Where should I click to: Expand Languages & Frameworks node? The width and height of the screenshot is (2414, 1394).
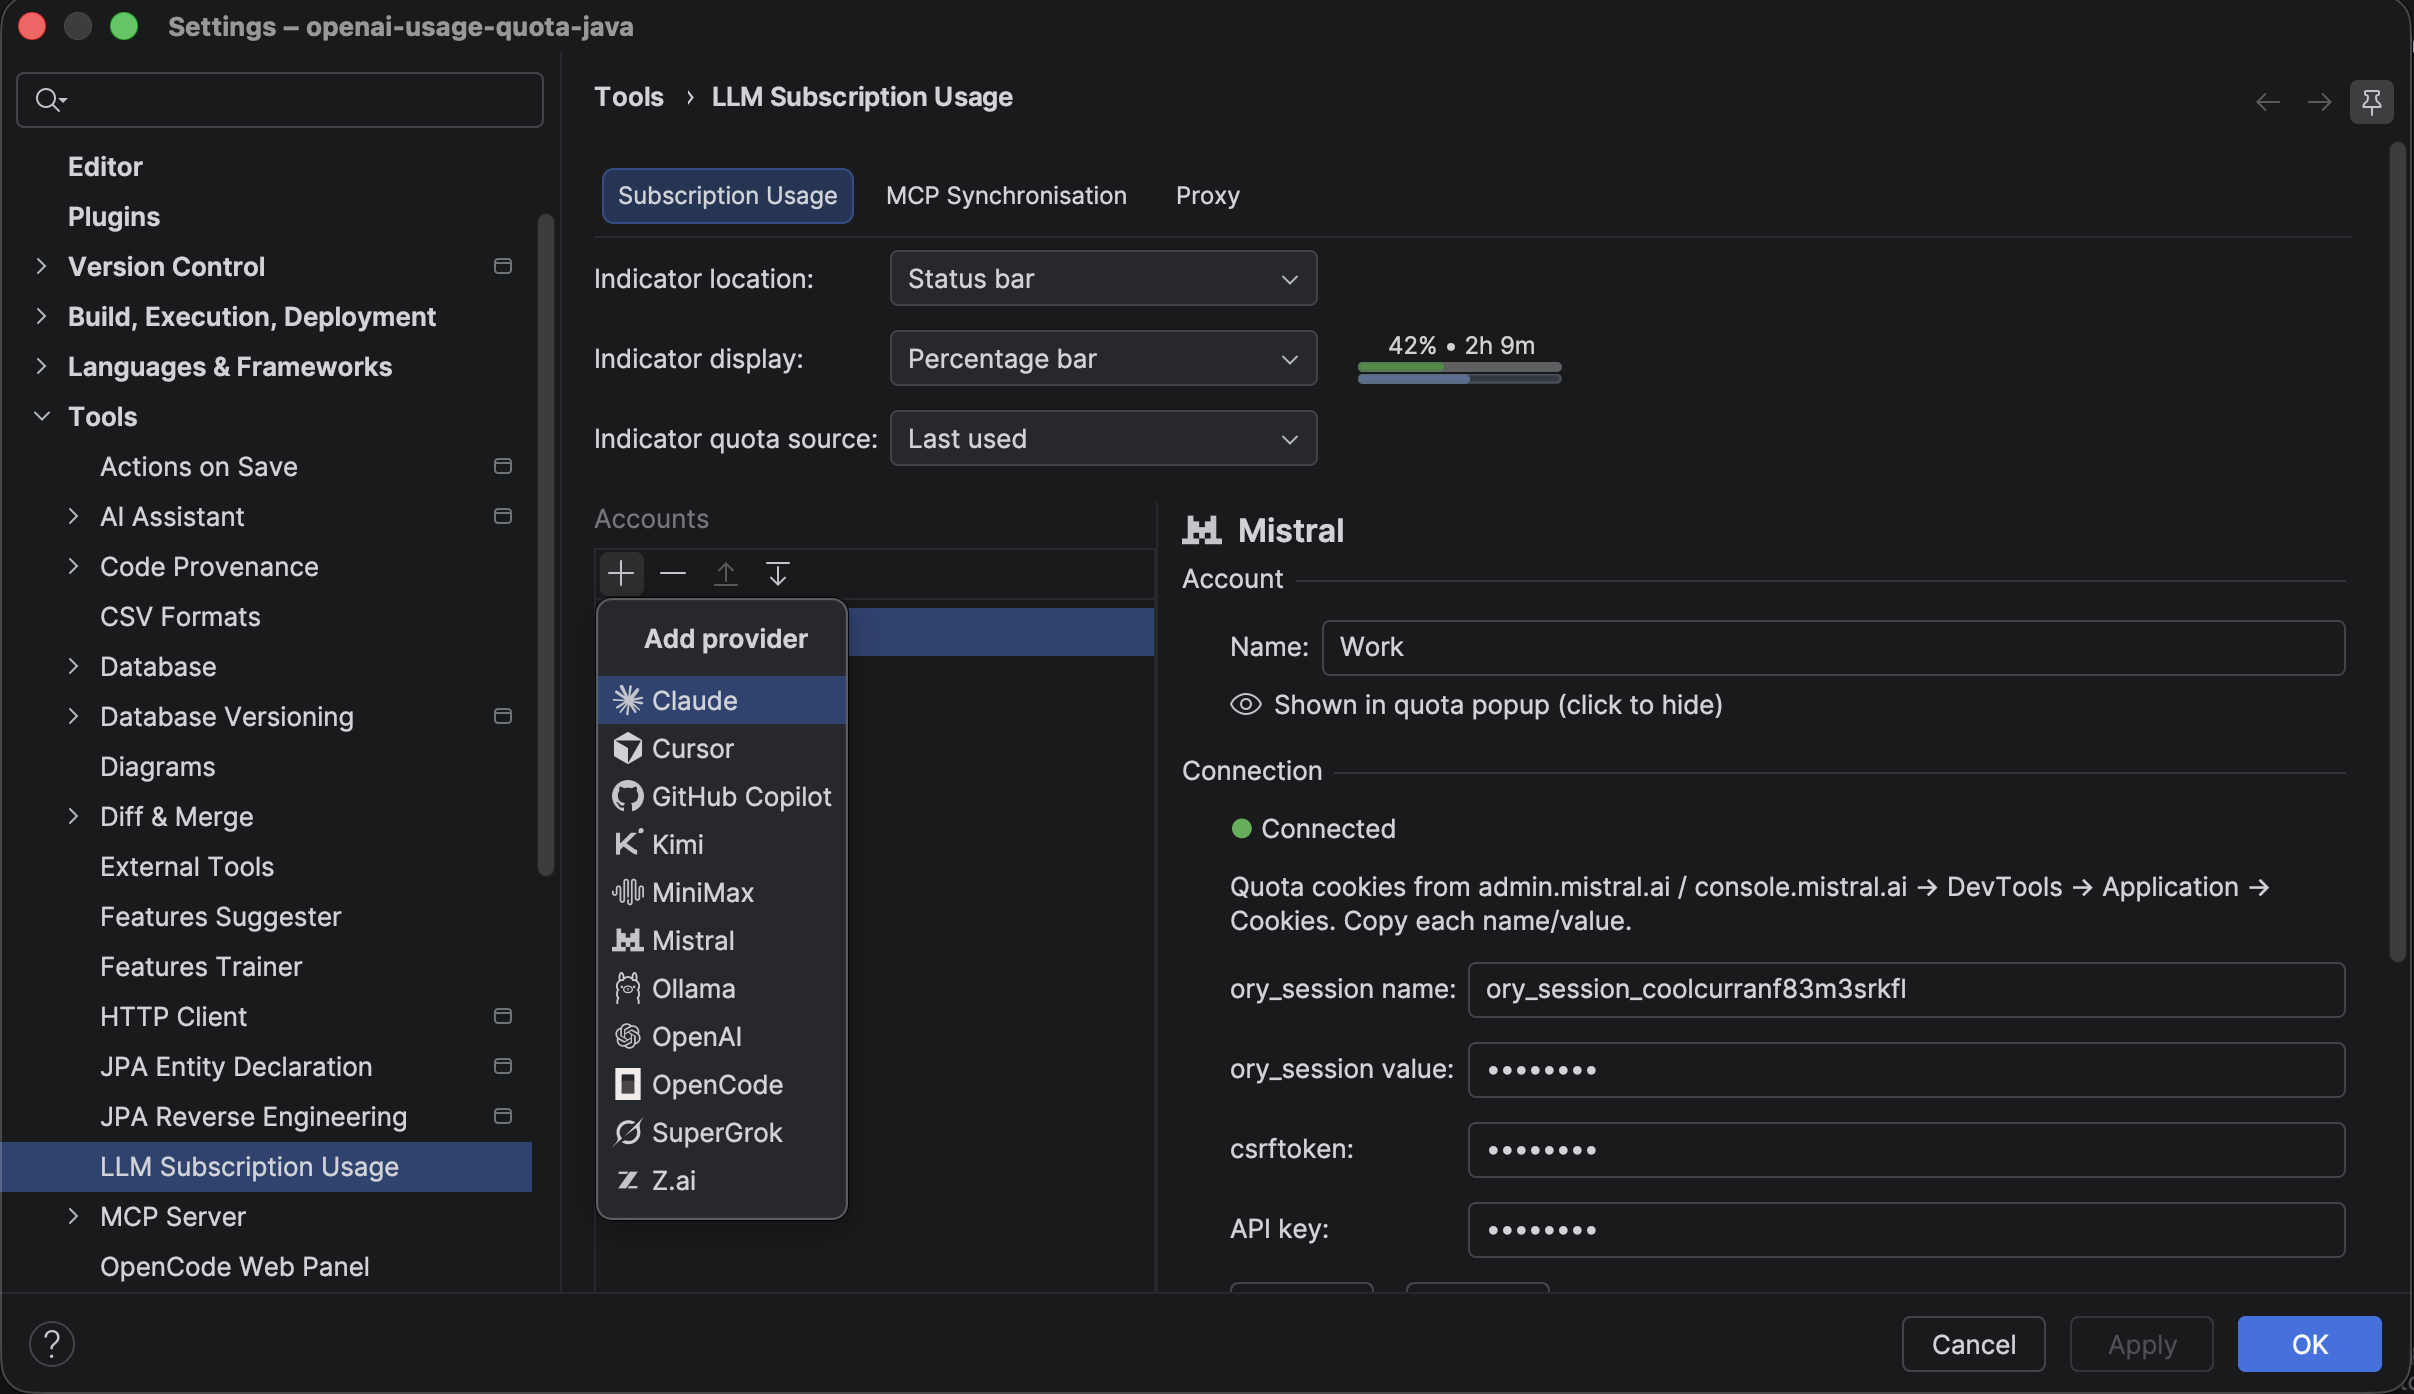41,366
